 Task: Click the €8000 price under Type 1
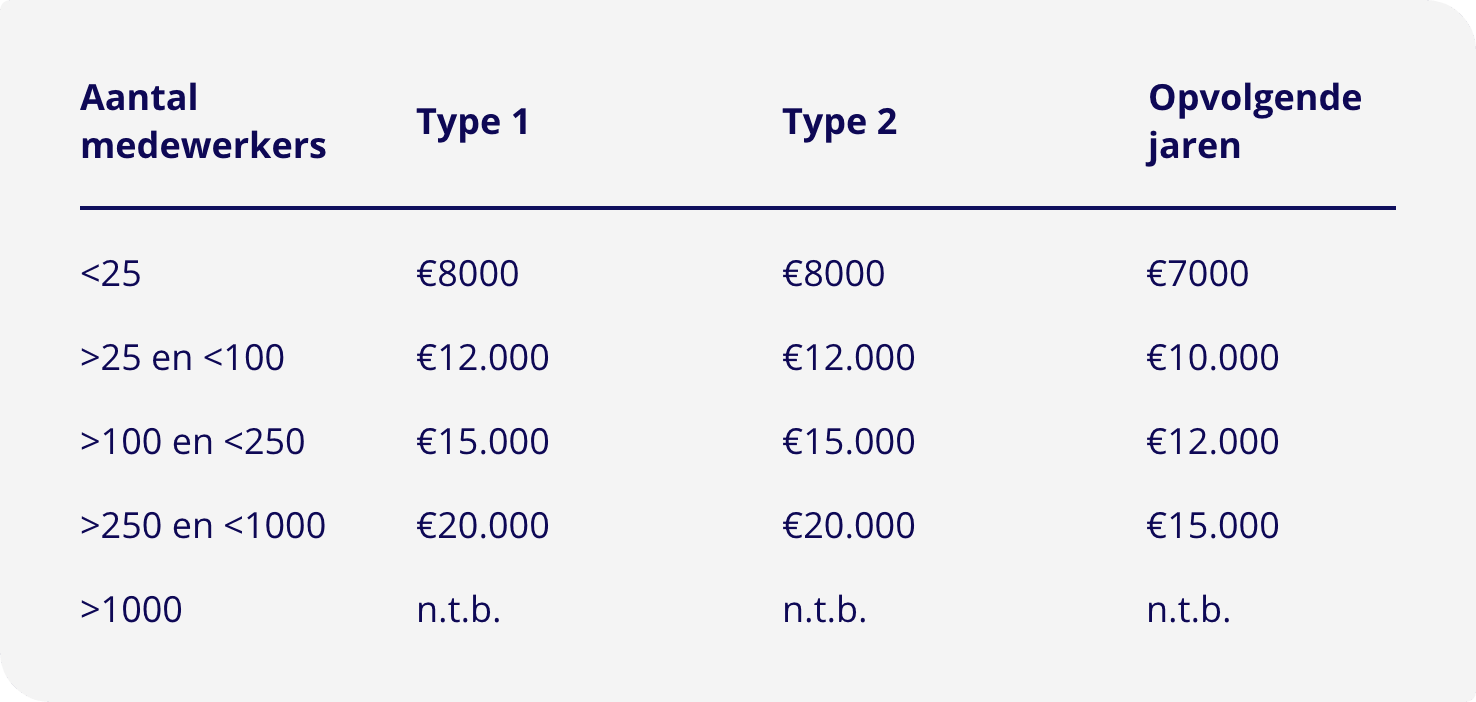(x=468, y=274)
